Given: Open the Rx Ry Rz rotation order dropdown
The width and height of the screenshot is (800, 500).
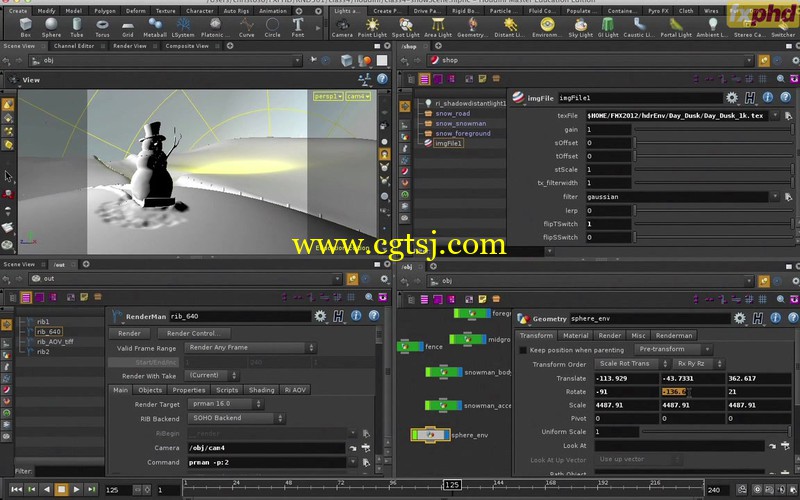Looking at the screenshot, I should point(698,363).
